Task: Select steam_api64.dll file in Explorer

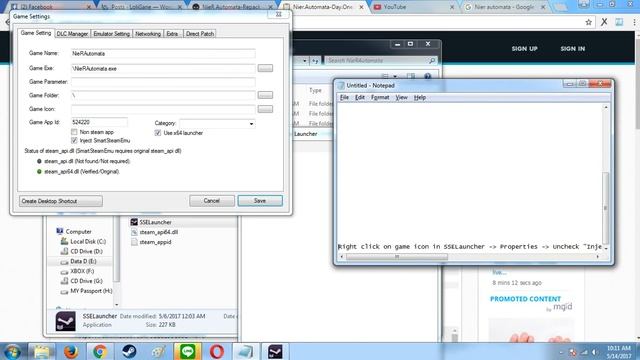Action: click(x=154, y=232)
